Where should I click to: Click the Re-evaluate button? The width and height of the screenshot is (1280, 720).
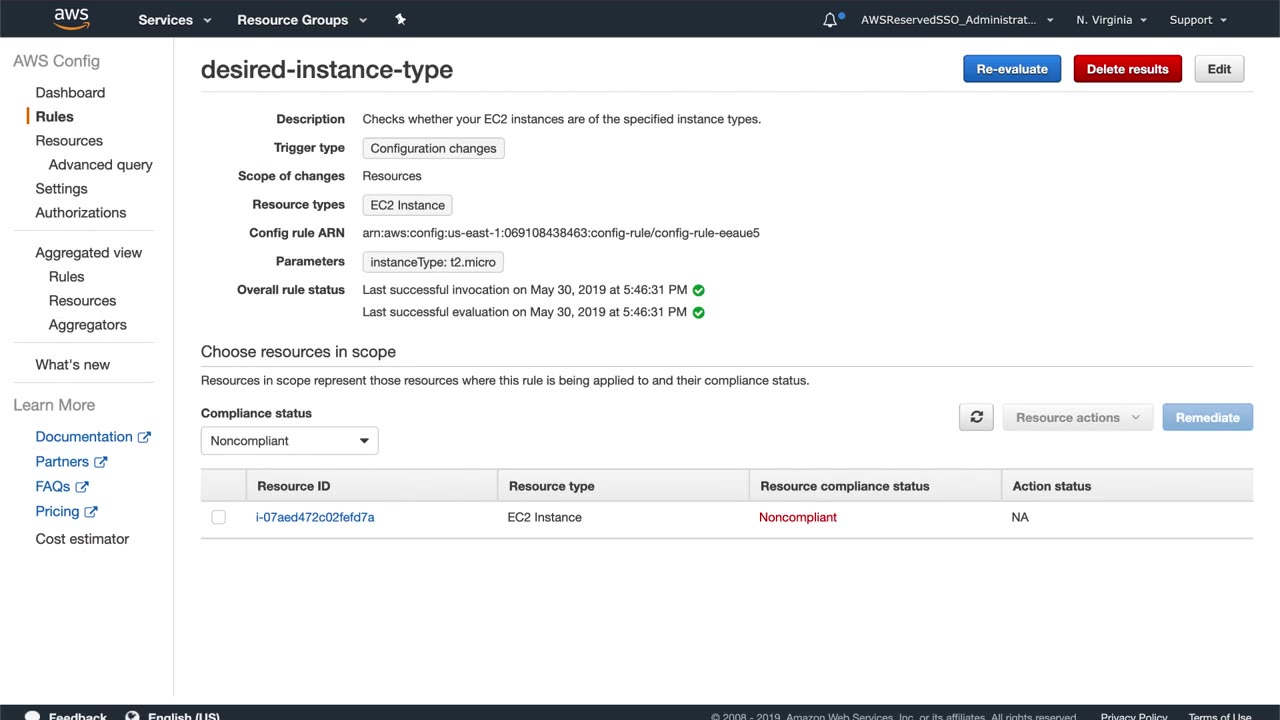[1011, 69]
